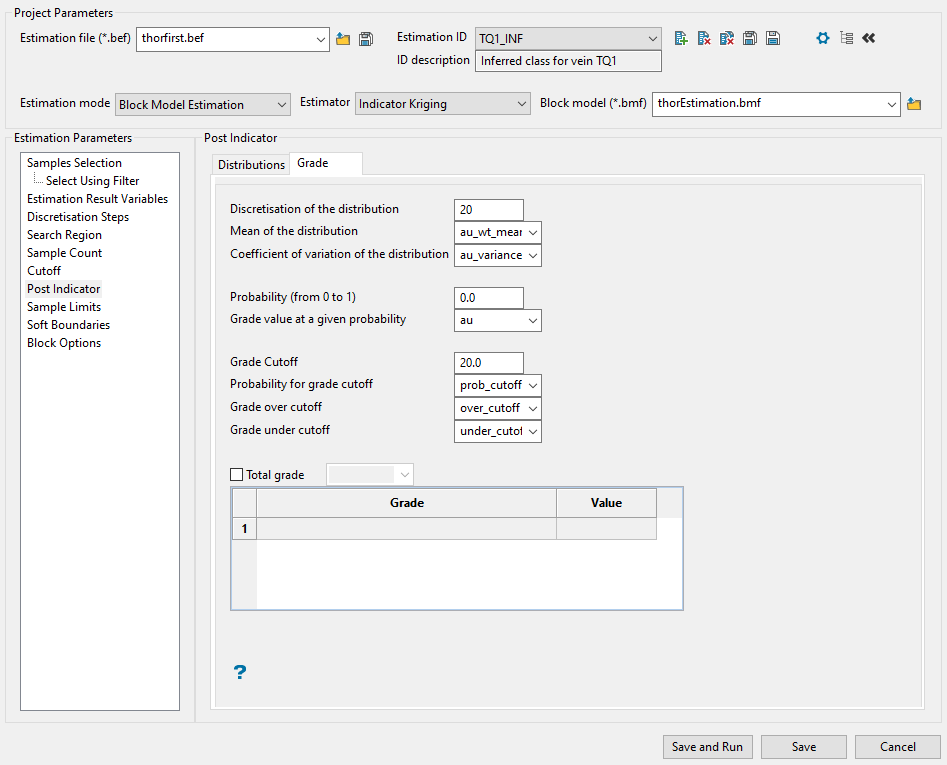Collapse the panel with the double-chevron icon
Viewport: 947px width, 765px height.
[869, 38]
